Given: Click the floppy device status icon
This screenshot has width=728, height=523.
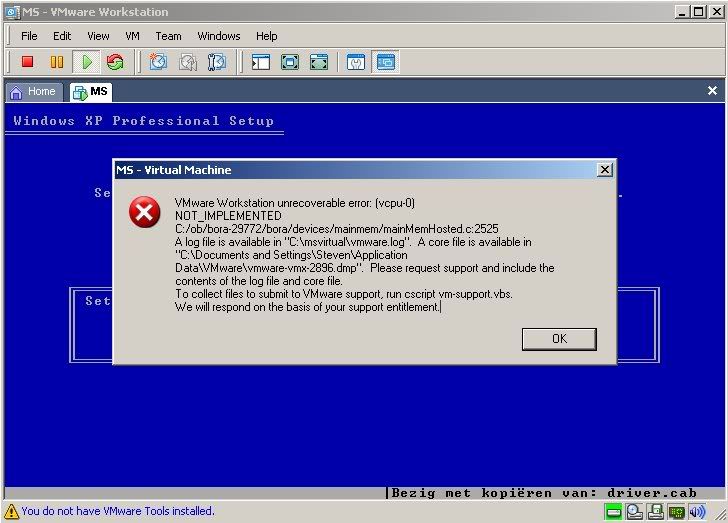Looking at the screenshot, I should 656,512.
